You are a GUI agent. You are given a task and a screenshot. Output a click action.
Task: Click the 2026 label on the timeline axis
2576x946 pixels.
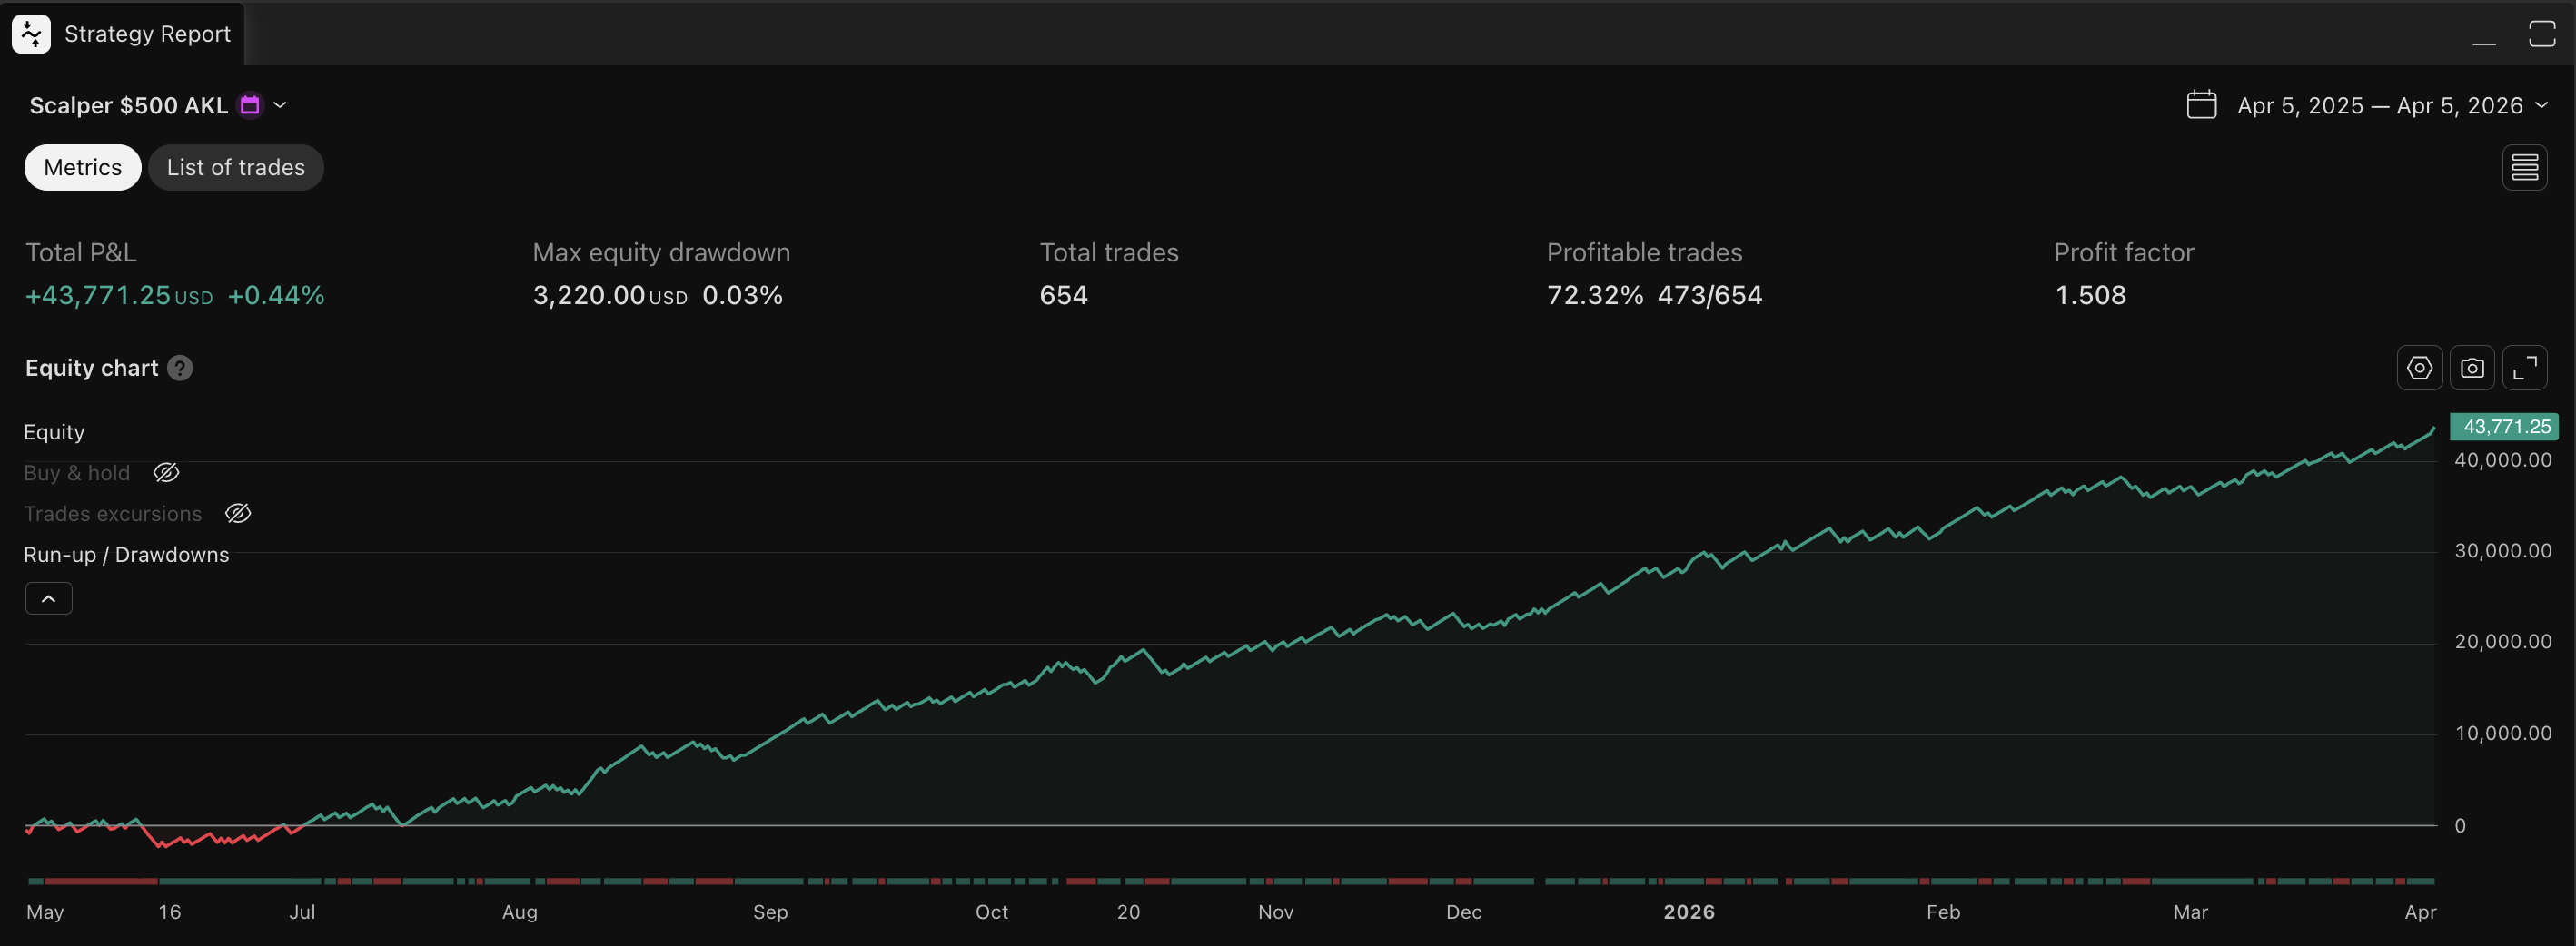coord(1689,911)
